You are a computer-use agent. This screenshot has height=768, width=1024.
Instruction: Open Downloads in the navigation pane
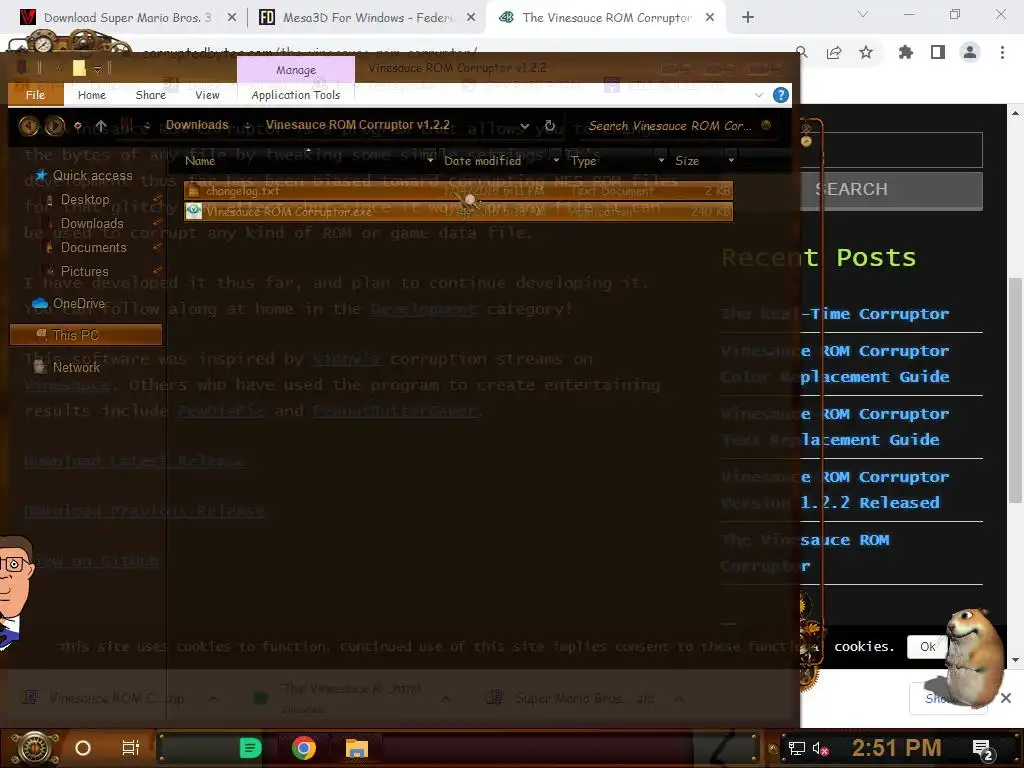(x=92, y=223)
